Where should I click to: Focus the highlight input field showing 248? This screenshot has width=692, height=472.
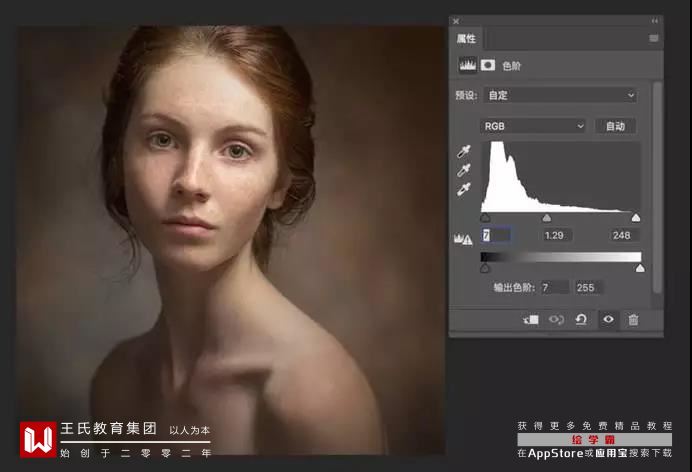(624, 235)
